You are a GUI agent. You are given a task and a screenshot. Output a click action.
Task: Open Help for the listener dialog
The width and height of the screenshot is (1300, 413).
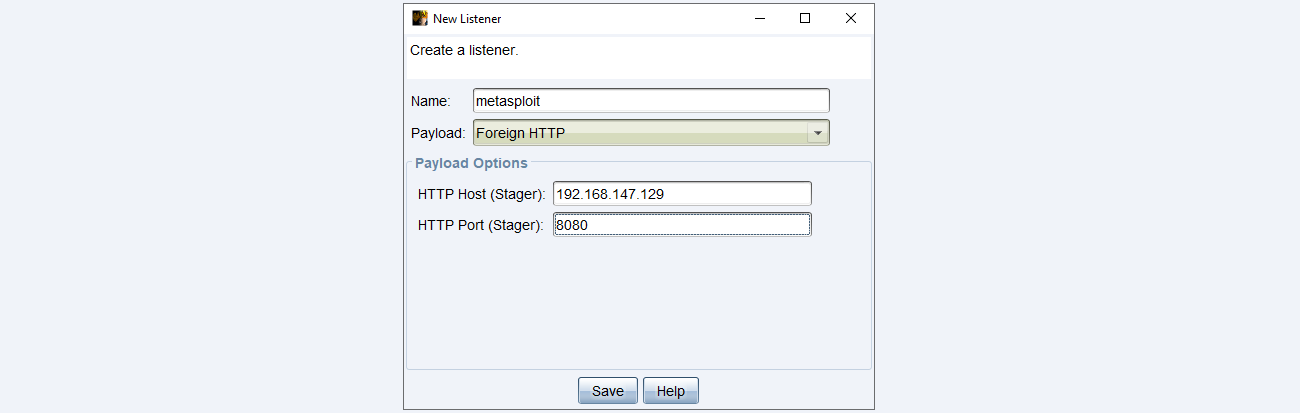670,391
